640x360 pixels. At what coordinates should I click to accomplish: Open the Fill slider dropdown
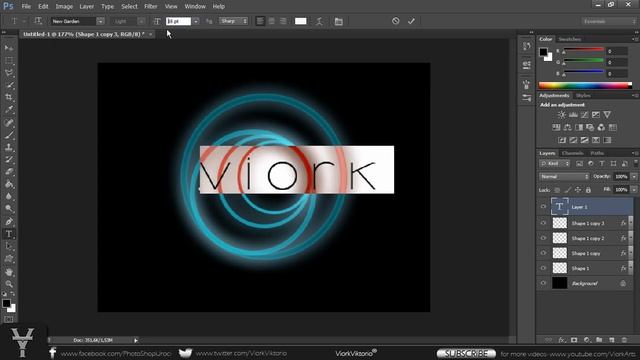pyautogui.click(x=634, y=190)
